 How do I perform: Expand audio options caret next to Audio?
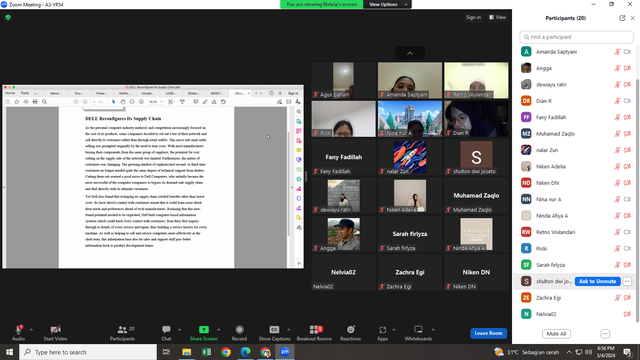(x=31, y=330)
